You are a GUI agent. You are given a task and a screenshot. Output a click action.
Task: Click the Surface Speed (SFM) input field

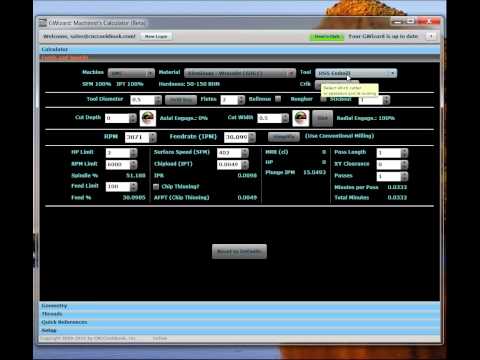click(229, 153)
